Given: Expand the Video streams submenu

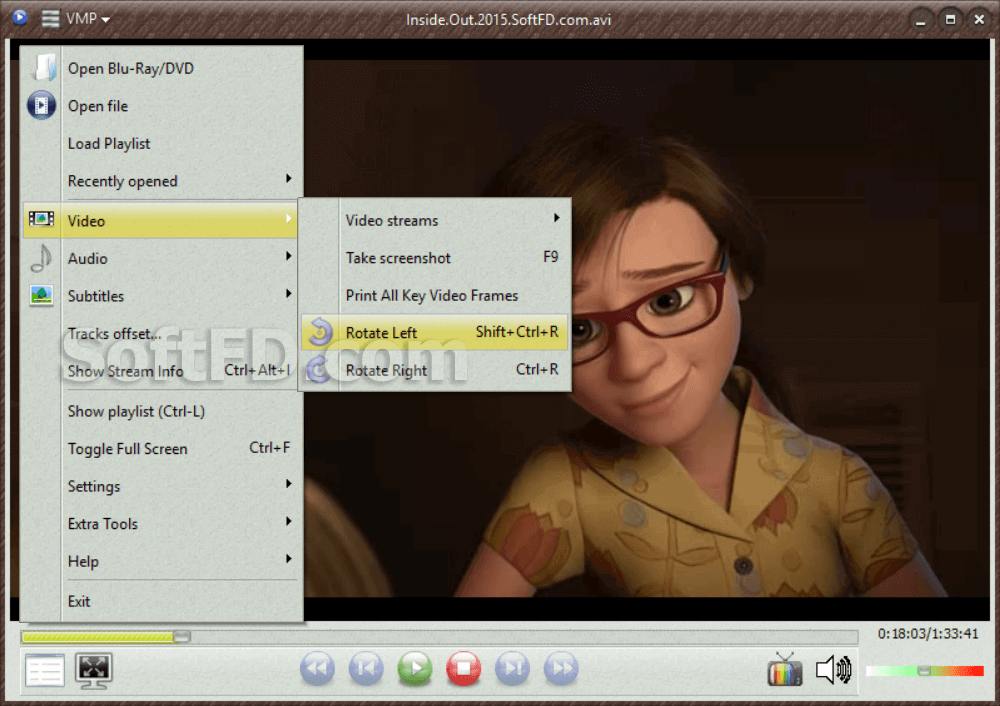Looking at the screenshot, I should point(556,218).
